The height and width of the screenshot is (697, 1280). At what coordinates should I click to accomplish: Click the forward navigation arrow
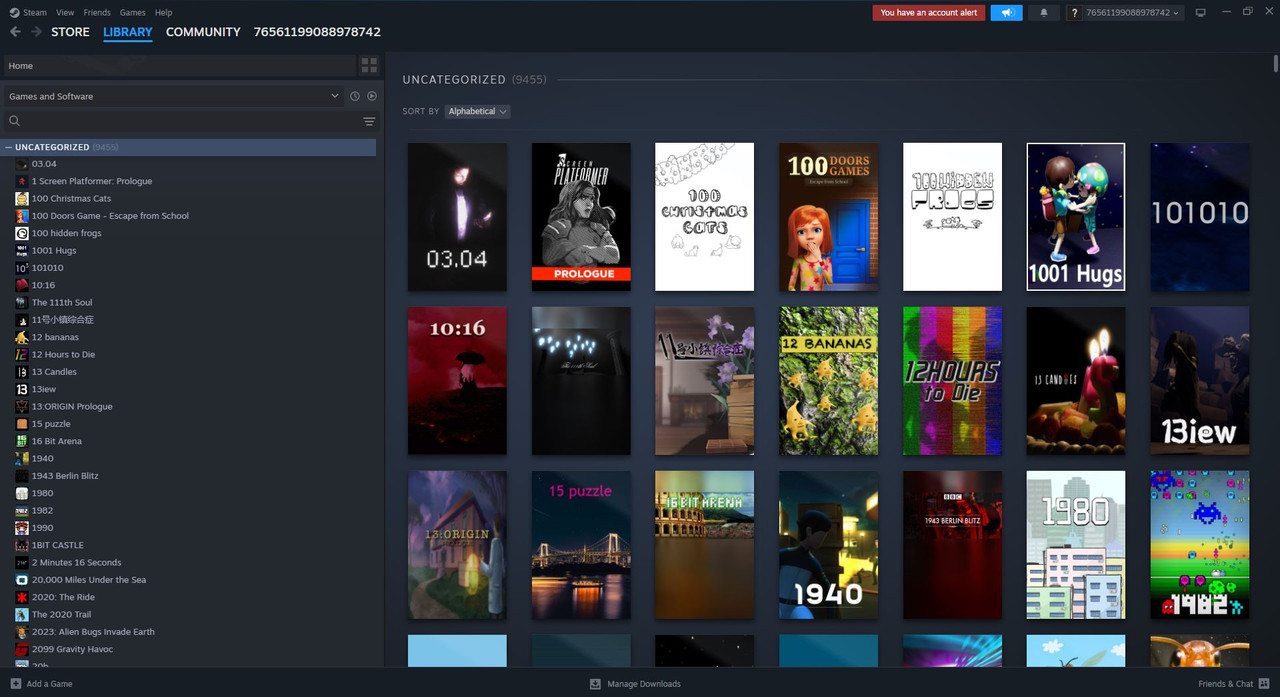pyautogui.click(x=36, y=32)
